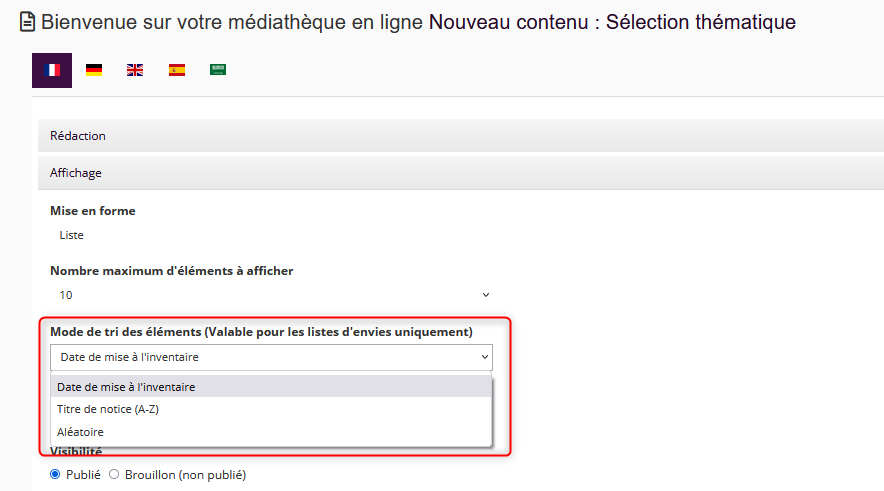Choose the British flag language
Screen dimensions: 884x491
[135, 70]
